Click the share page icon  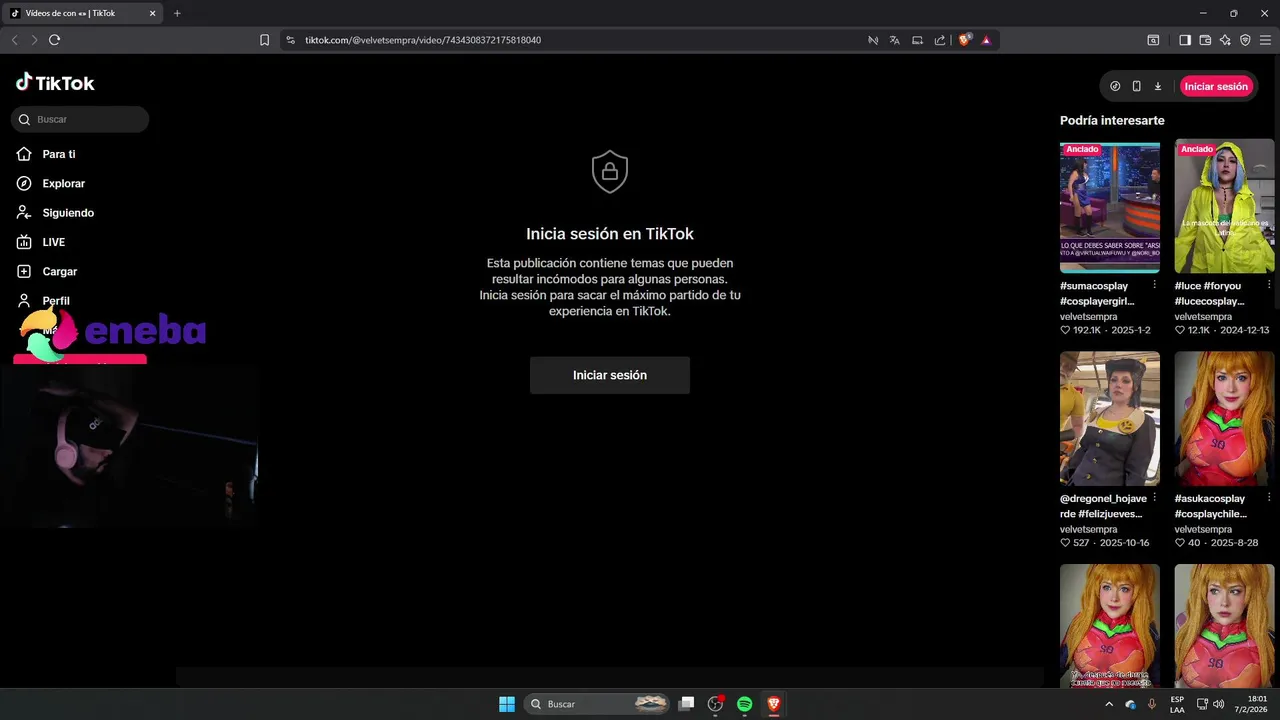tap(940, 40)
